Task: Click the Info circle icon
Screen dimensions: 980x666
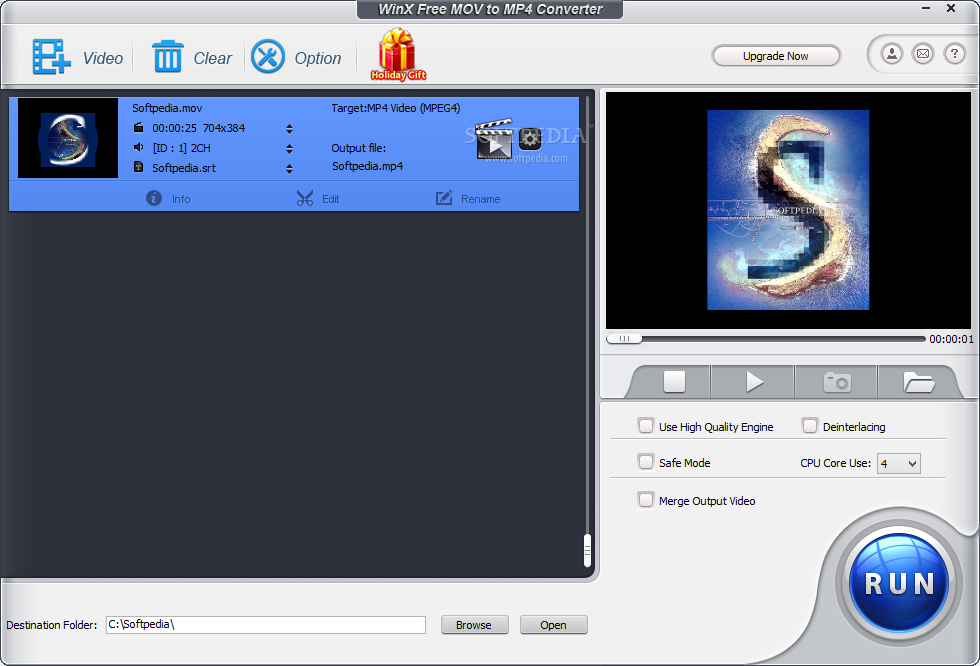Action: click(x=154, y=198)
